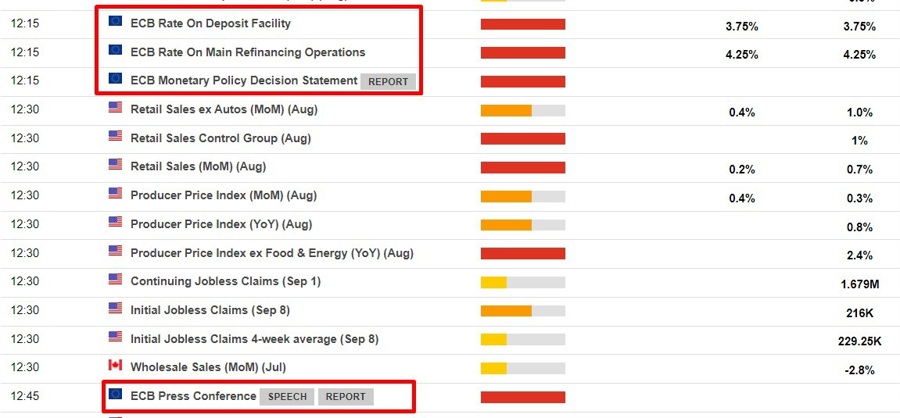Click red impact bar for ECB Deposit Facility
Viewport: 900px width, 418px height.
coord(523,24)
